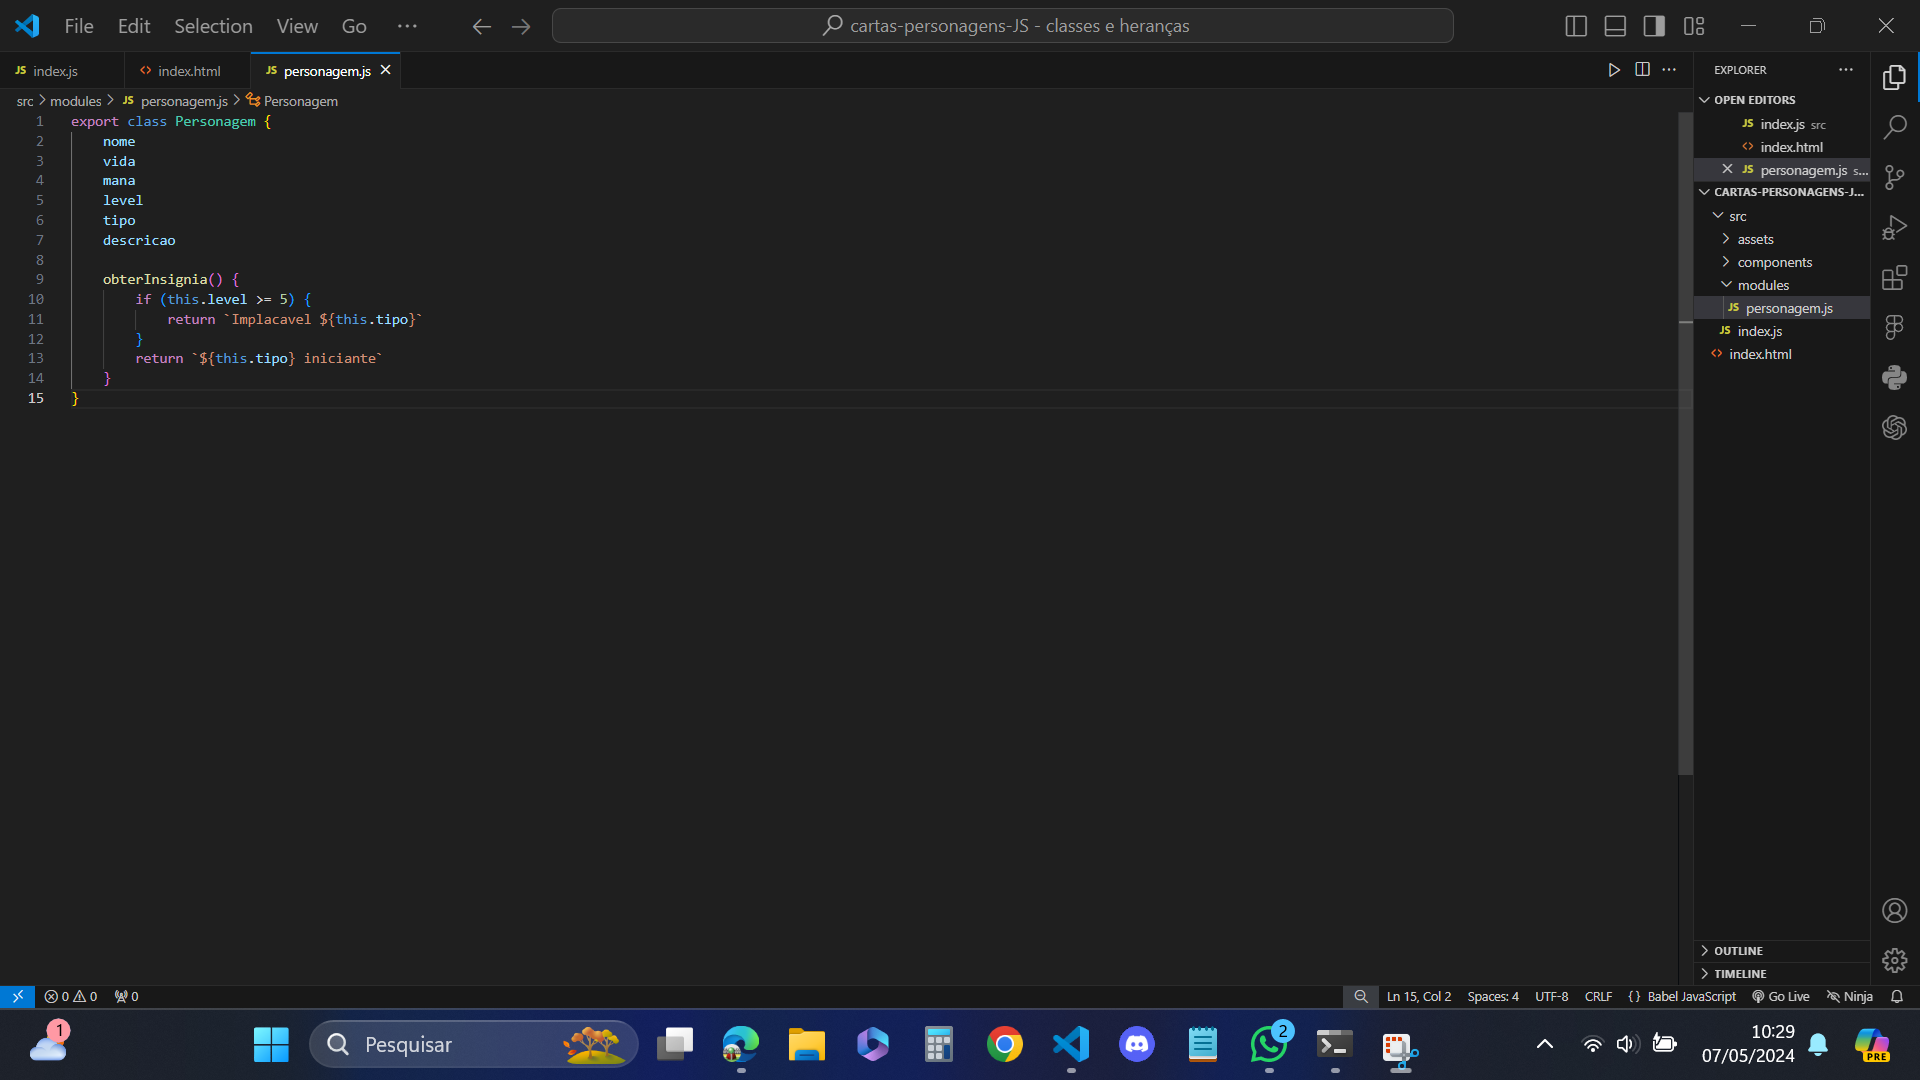The height and width of the screenshot is (1080, 1920).
Task: Expand the assets folder
Action: [x=1781, y=239]
